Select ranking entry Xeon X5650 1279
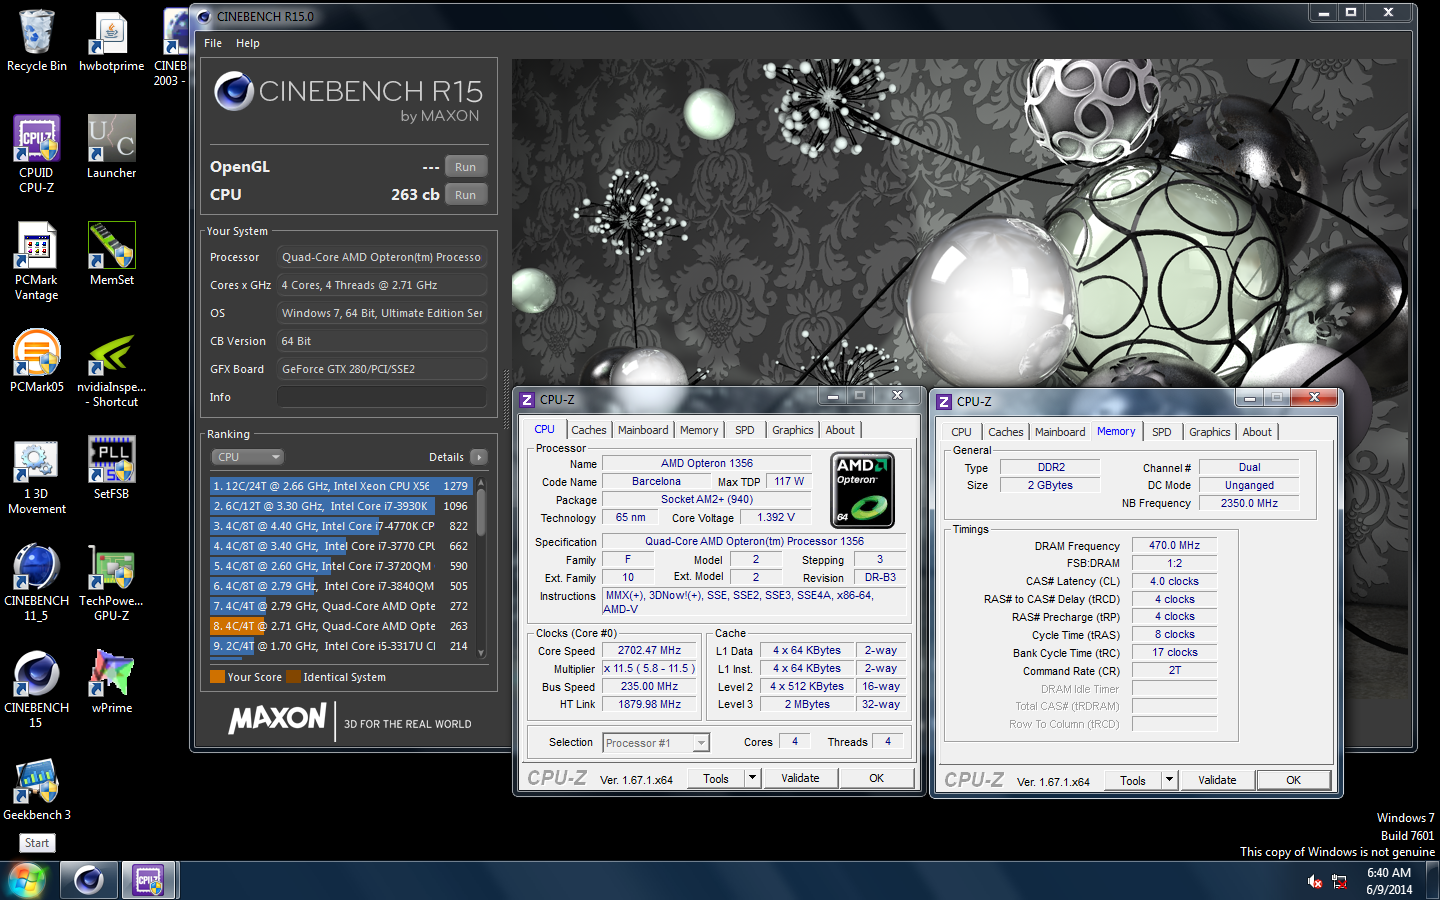 (x=341, y=486)
